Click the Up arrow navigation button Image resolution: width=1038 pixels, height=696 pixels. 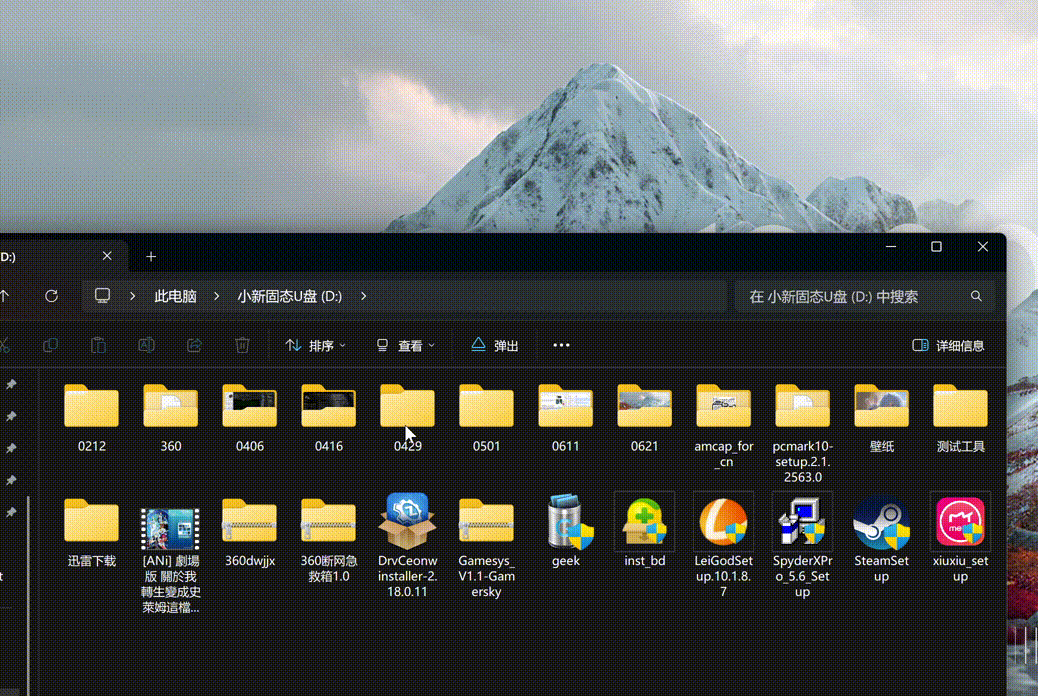5,296
